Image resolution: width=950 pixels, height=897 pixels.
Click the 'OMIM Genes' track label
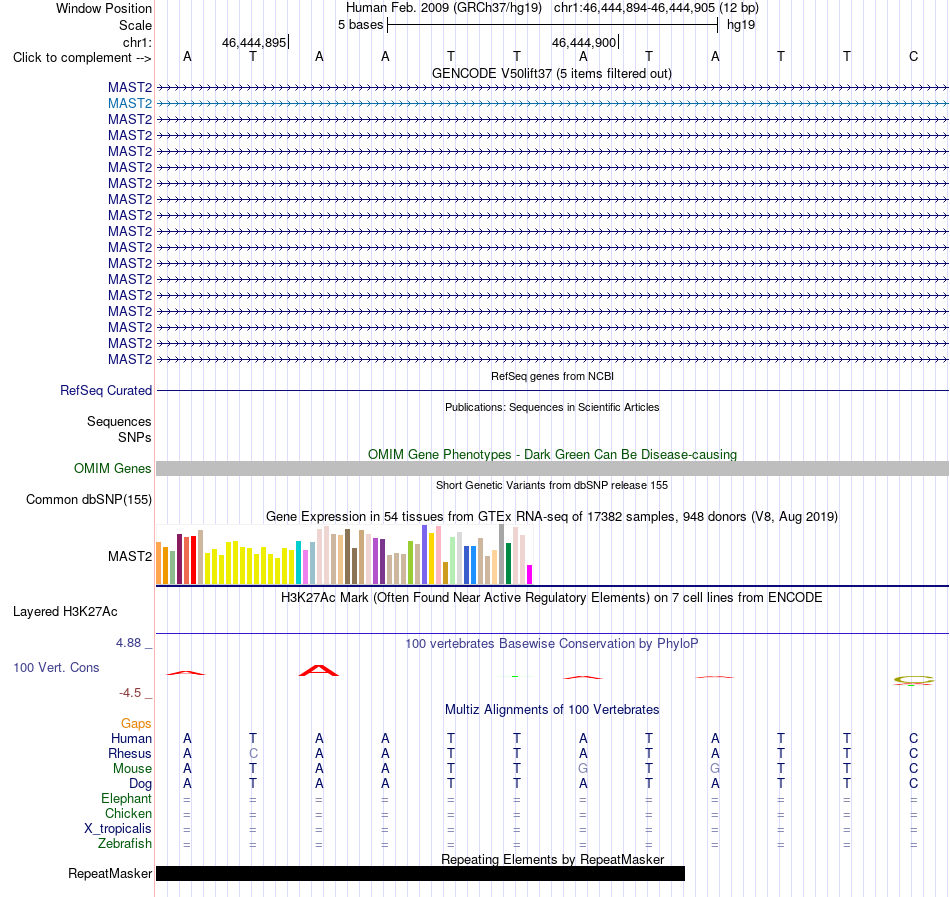click(113, 468)
